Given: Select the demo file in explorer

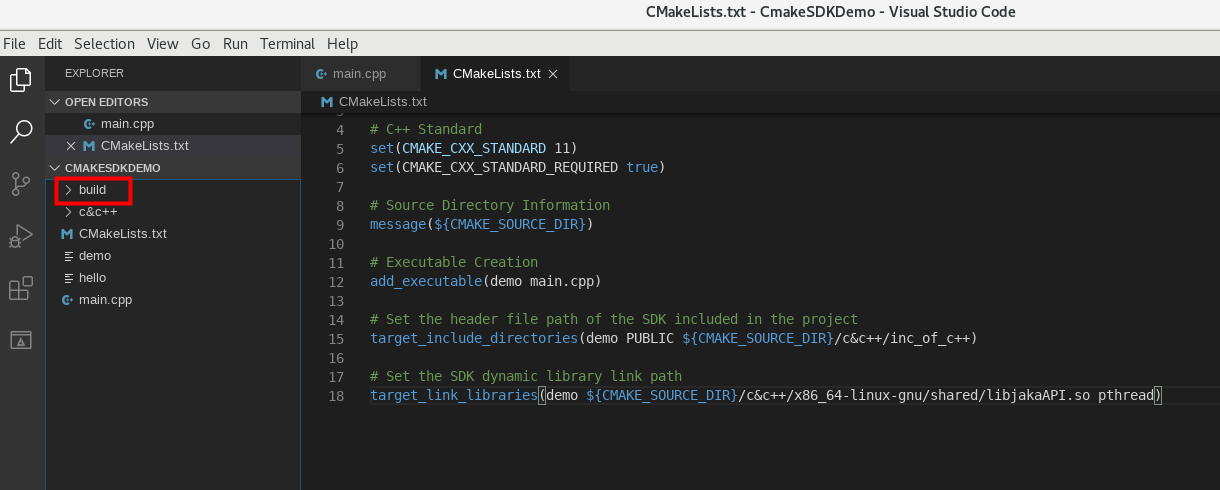Looking at the screenshot, I should (94, 256).
